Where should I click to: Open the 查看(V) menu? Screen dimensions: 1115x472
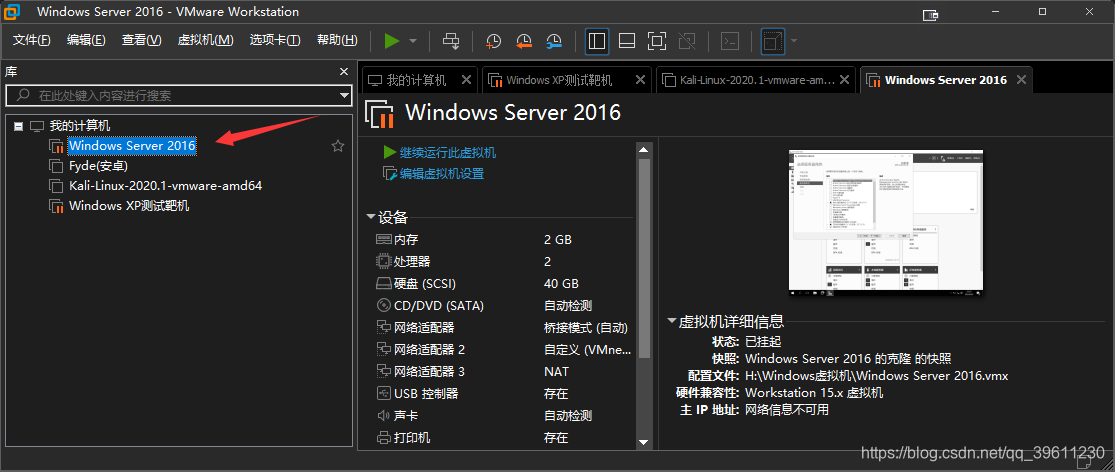(142, 40)
